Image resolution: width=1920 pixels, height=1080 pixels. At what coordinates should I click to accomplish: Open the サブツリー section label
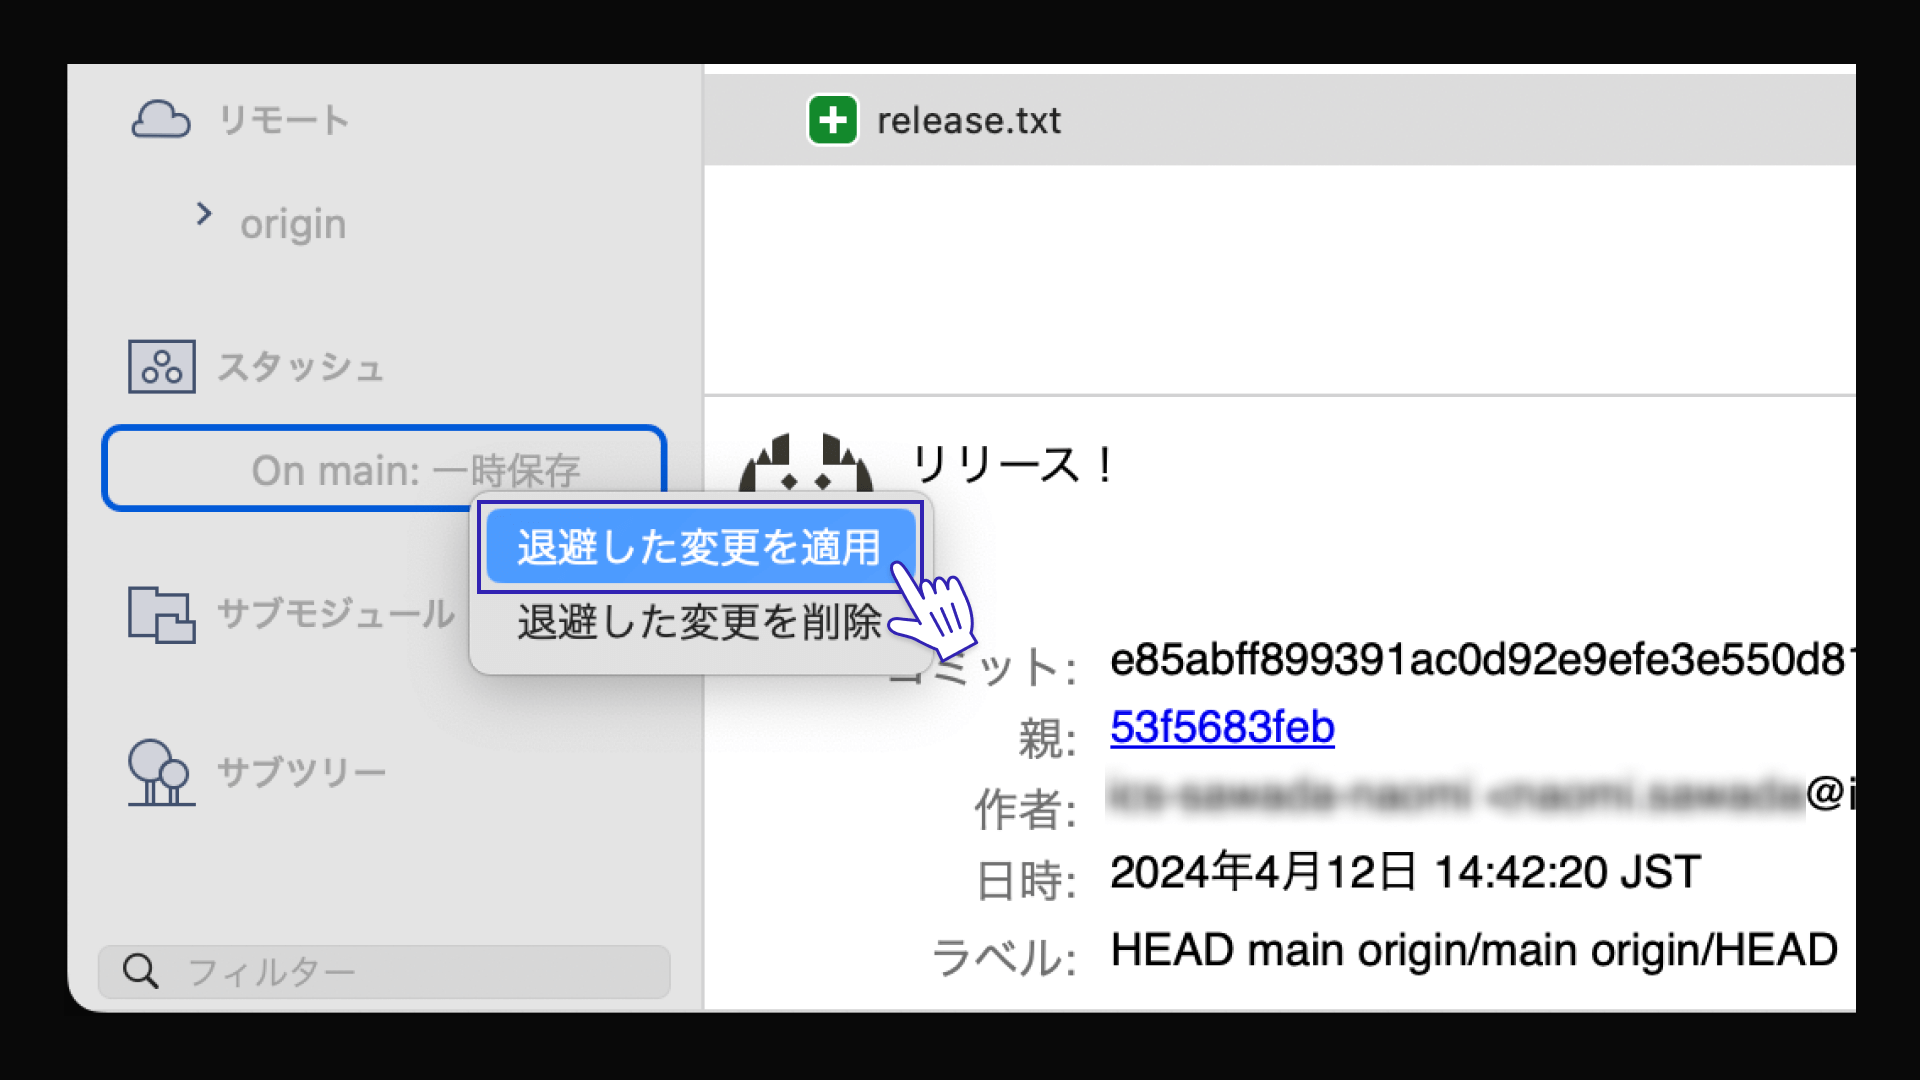click(301, 772)
